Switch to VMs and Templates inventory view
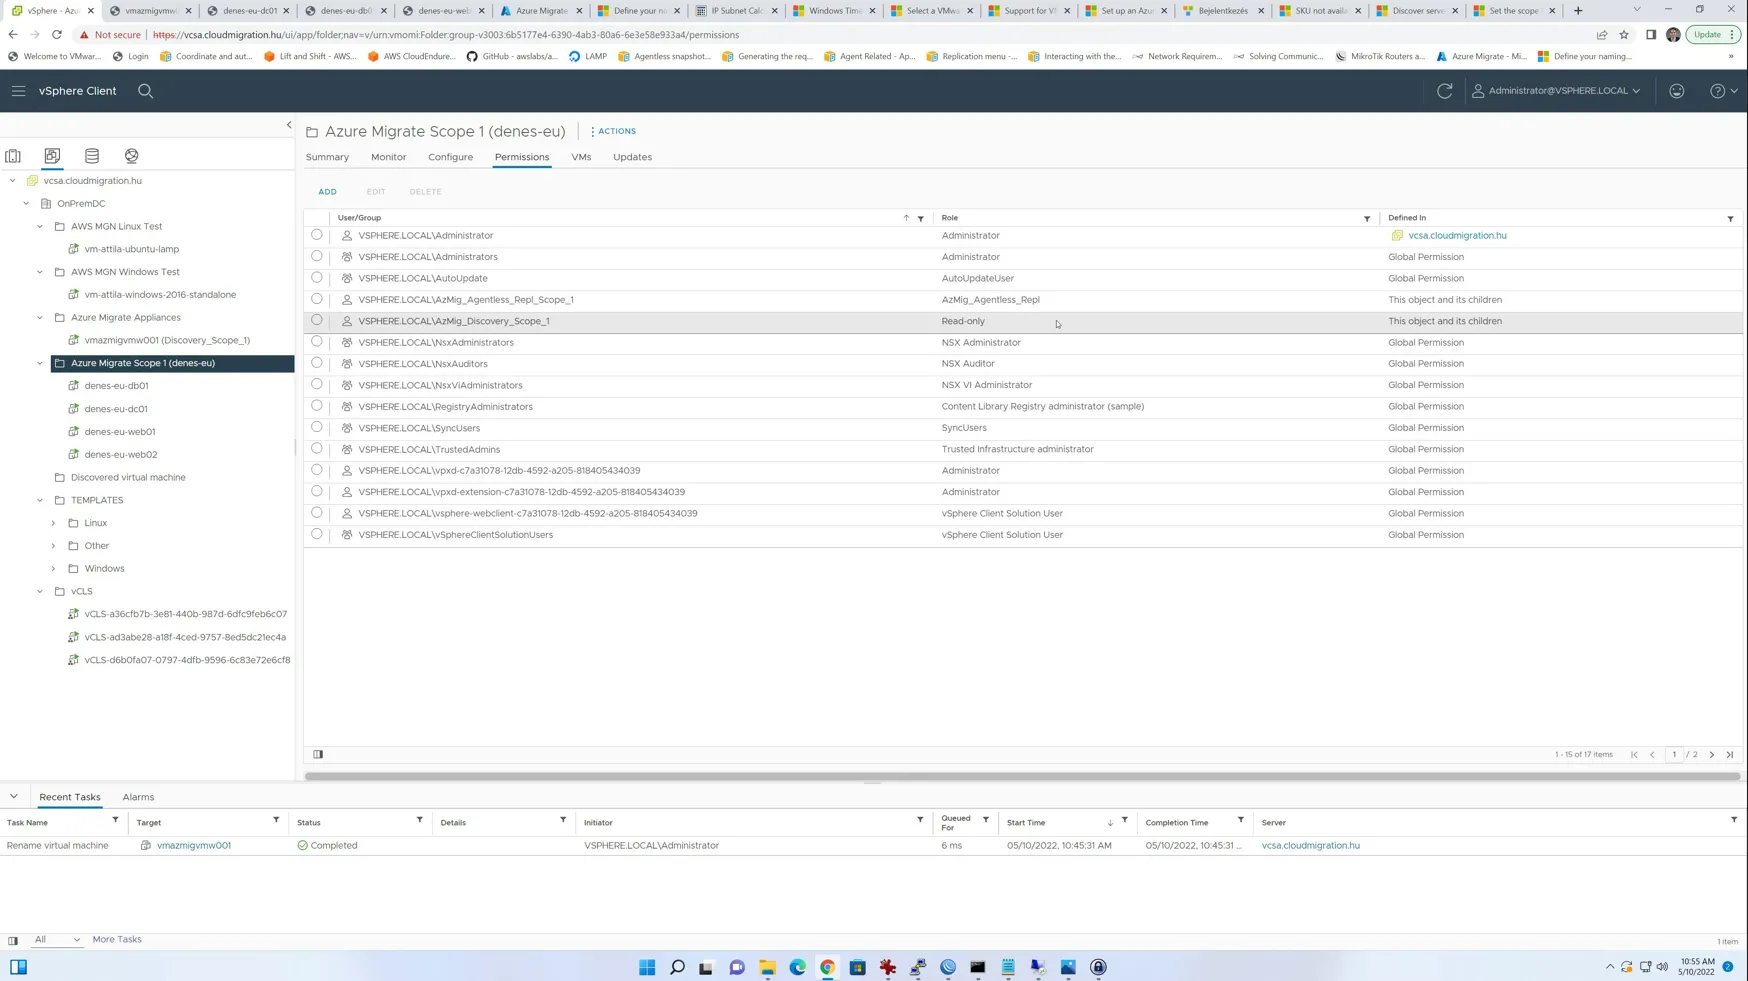Viewport: 1748px width, 981px height. (52, 156)
